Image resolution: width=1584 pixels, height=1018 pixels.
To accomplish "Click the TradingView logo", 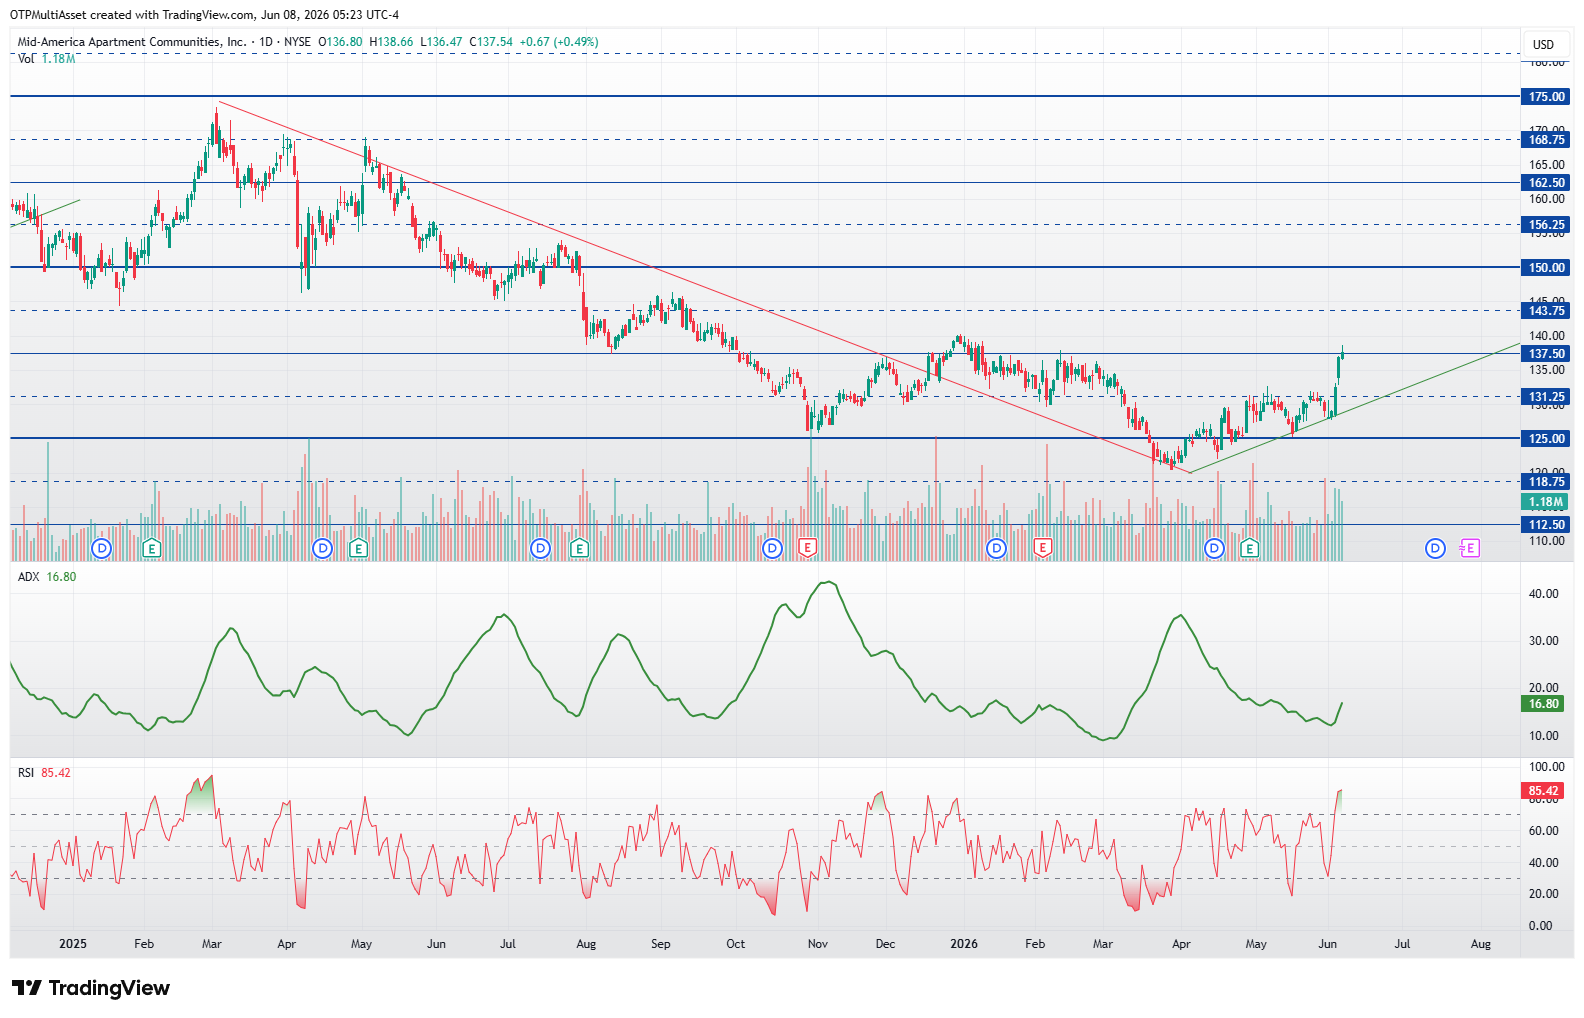I will (91, 988).
